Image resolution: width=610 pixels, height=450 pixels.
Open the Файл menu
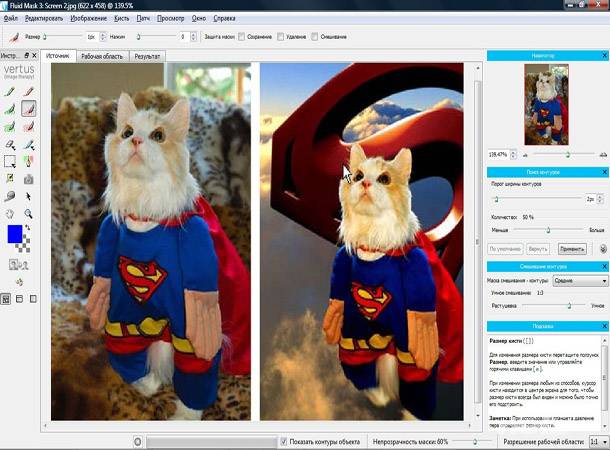(11, 18)
